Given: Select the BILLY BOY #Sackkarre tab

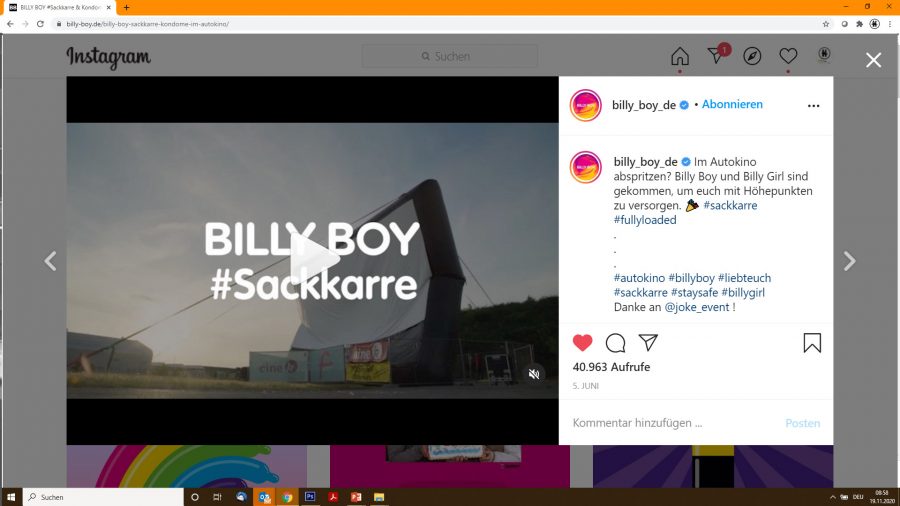Looking at the screenshot, I should click(x=60, y=7).
